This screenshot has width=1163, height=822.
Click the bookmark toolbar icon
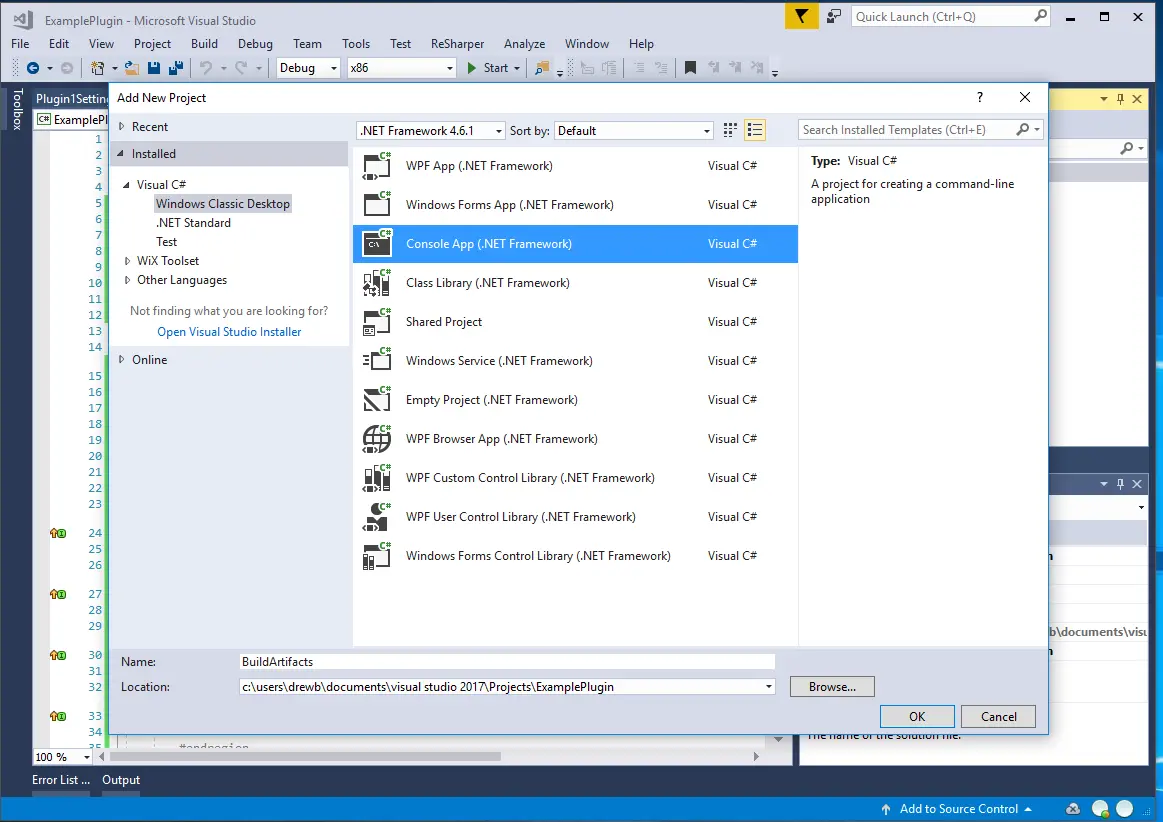[690, 68]
